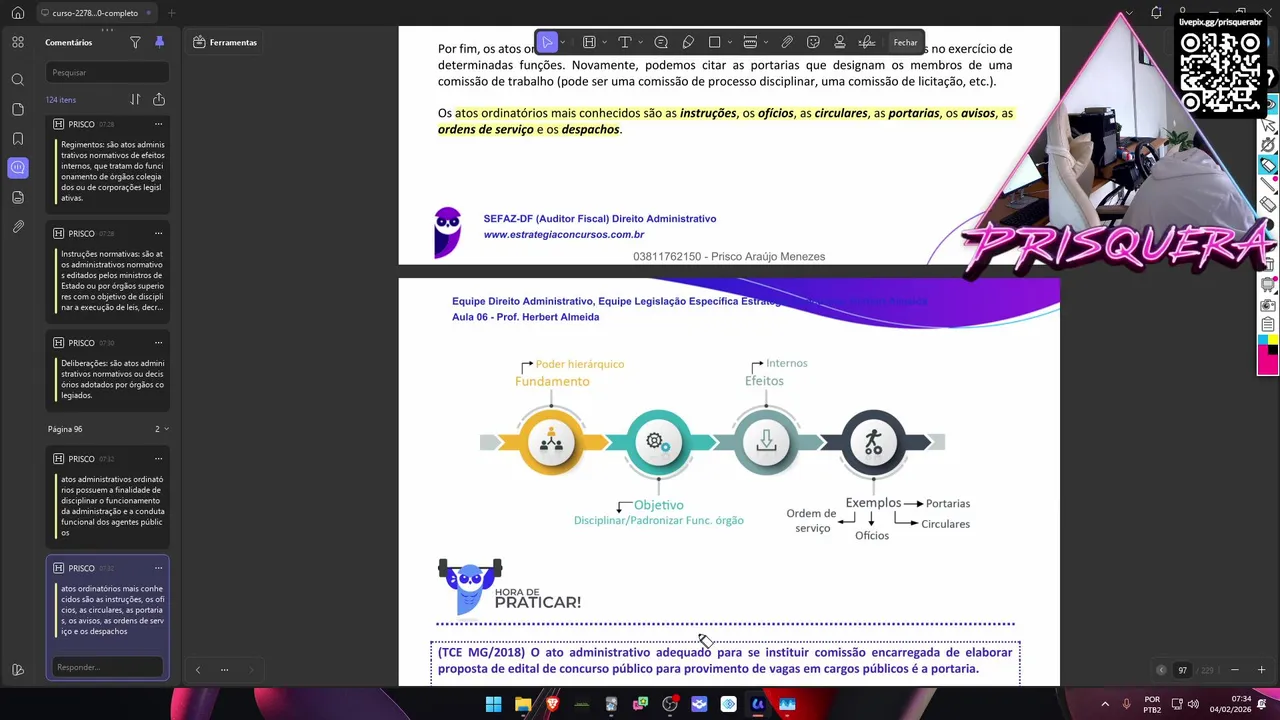
Task: Open www.estrategiaconcursos.com.br link
Action: [564, 235]
